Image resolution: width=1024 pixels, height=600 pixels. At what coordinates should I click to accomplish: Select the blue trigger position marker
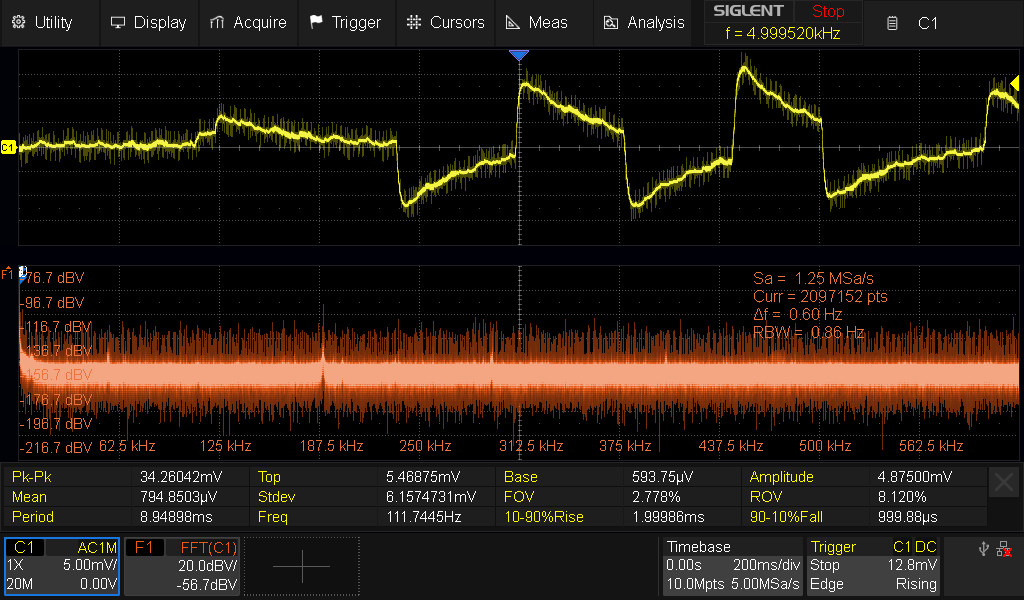pyautogui.click(x=518, y=56)
